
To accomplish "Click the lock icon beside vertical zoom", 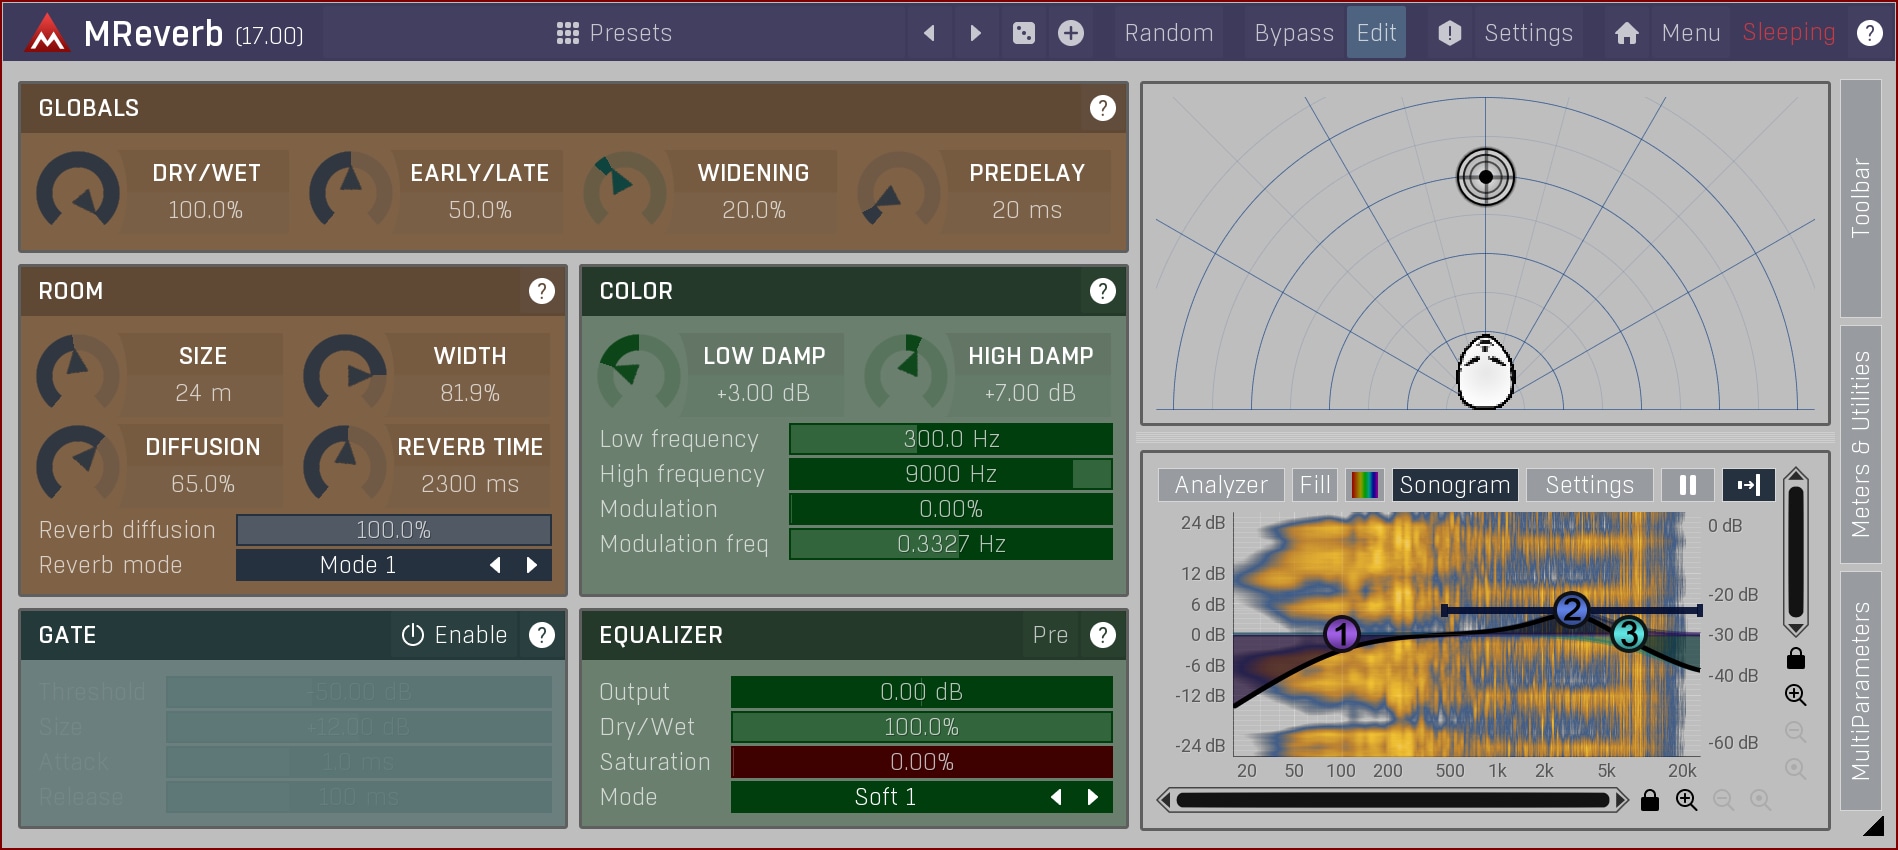I will (x=1796, y=658).
